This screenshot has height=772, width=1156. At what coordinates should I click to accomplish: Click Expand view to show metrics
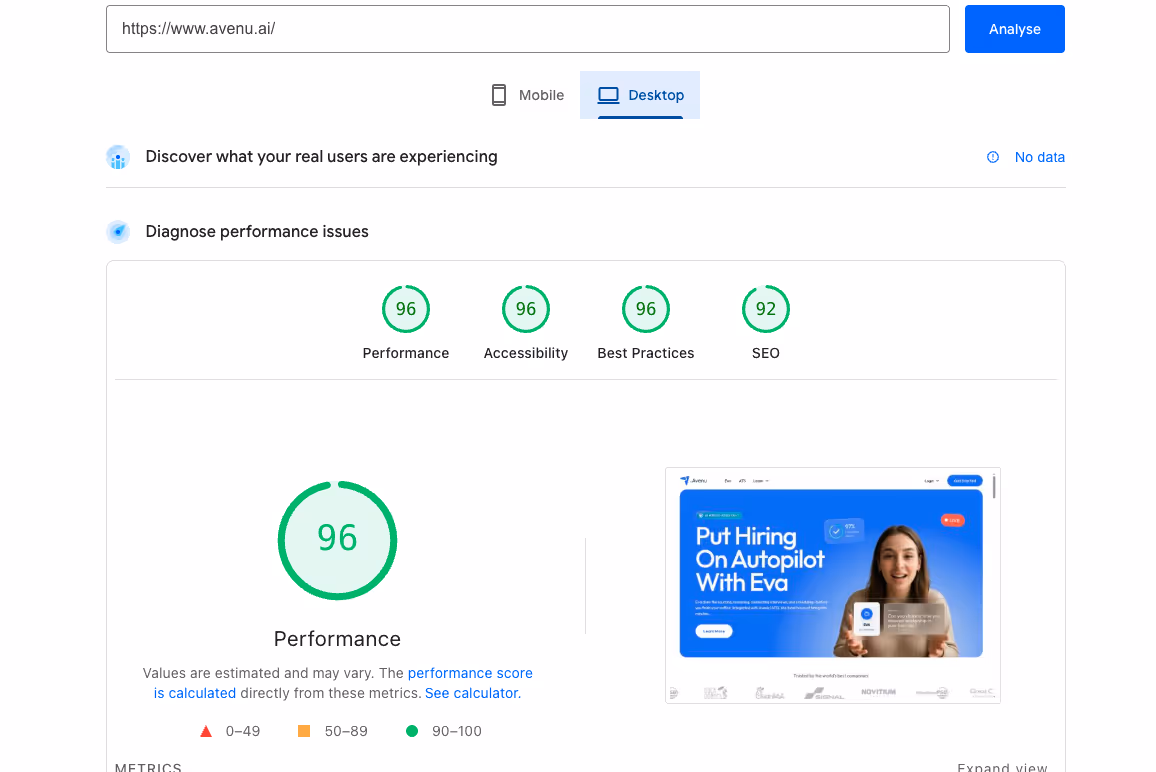tap(1002, 766)
